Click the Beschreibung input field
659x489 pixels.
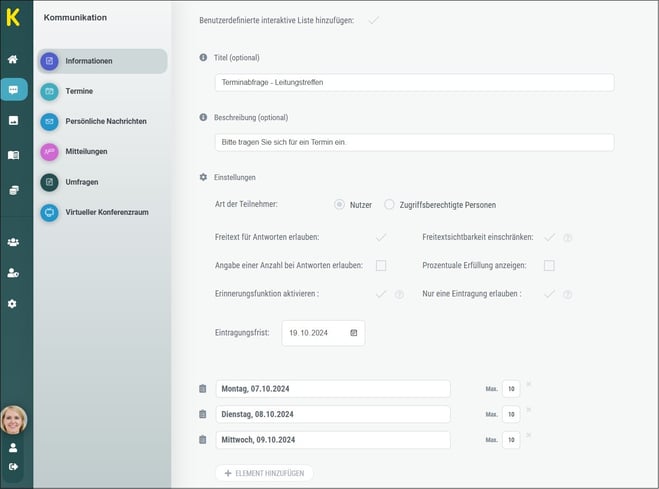point(414,142)
